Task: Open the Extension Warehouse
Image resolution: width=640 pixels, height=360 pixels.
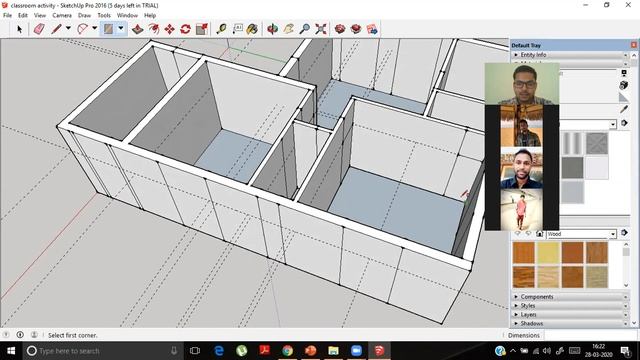Action: (x=356, y=29)
